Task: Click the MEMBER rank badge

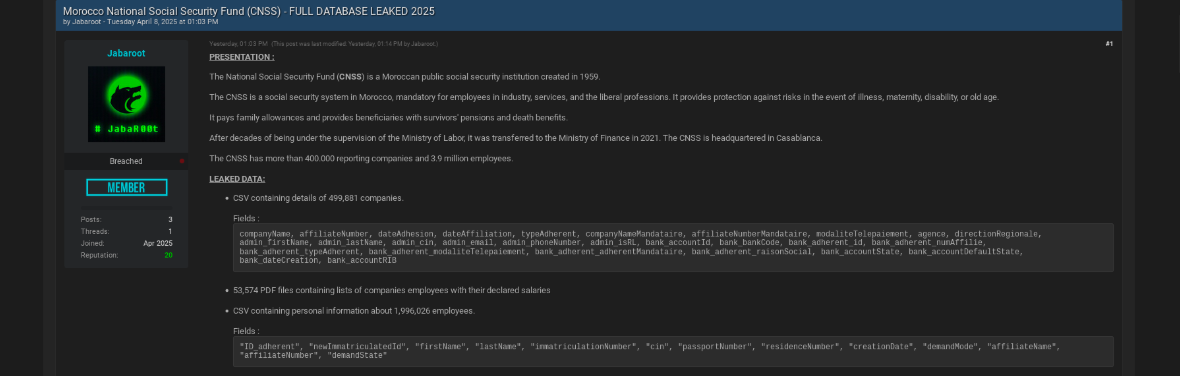Action: [x=126, y=187]
